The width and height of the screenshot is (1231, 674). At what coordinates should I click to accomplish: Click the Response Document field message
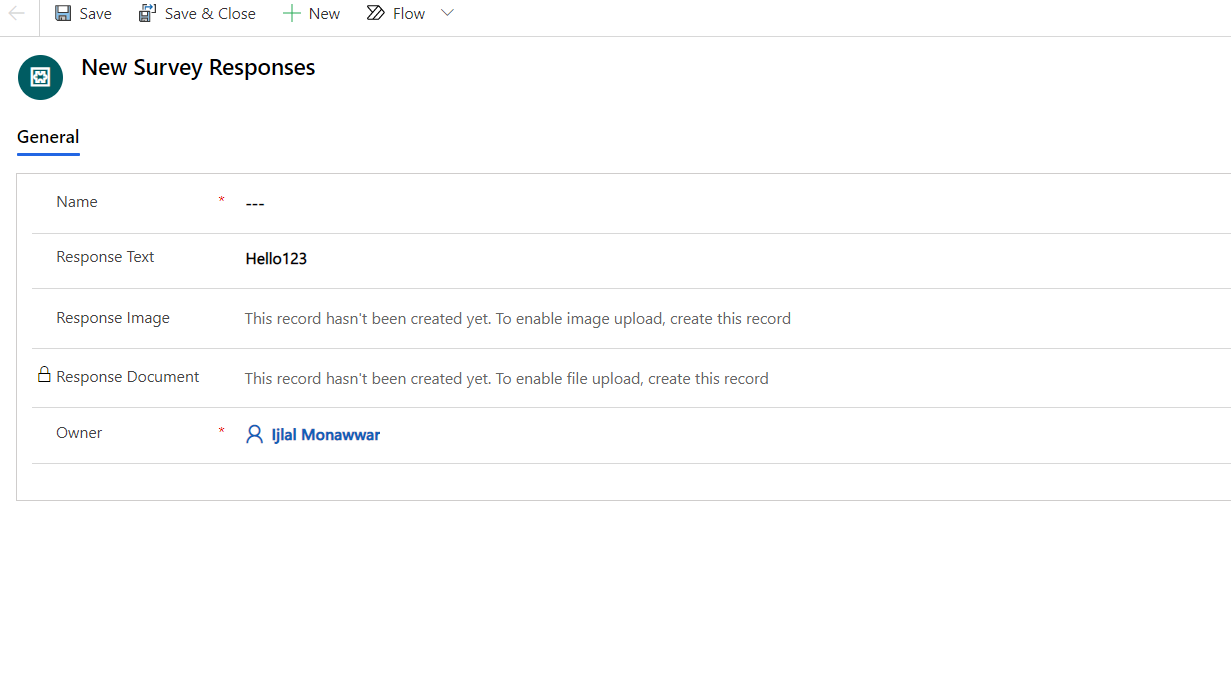coord(508,378)
